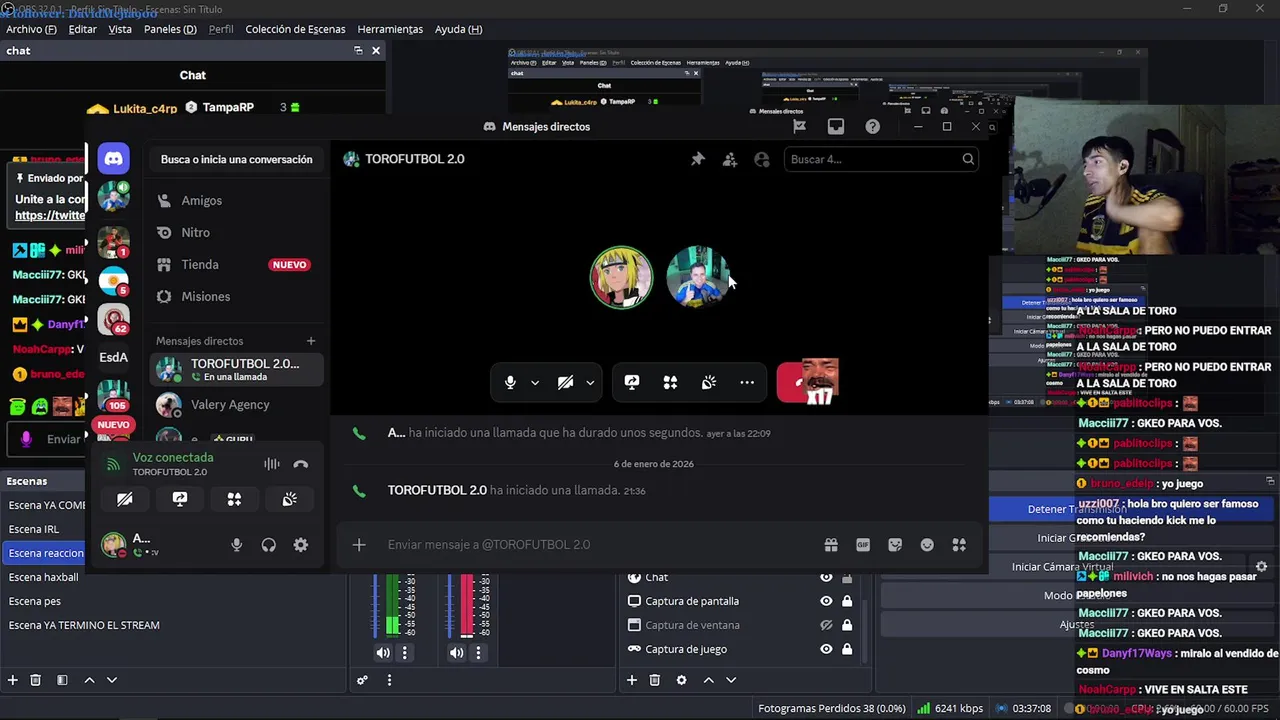
Task: Toggle camera in voice connected panel
Action: 124,499
